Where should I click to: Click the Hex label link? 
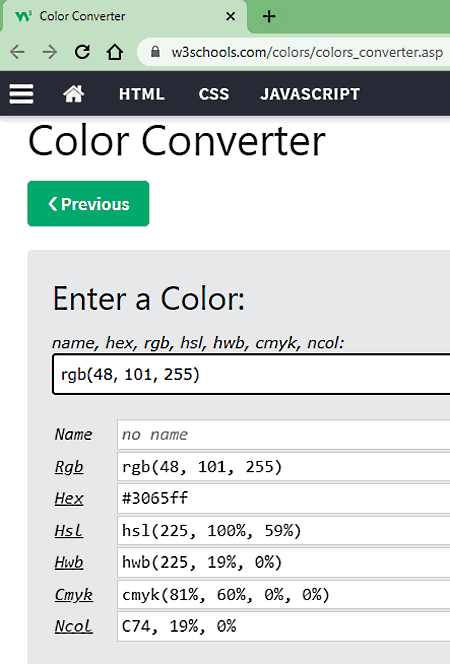click(69, 498)
